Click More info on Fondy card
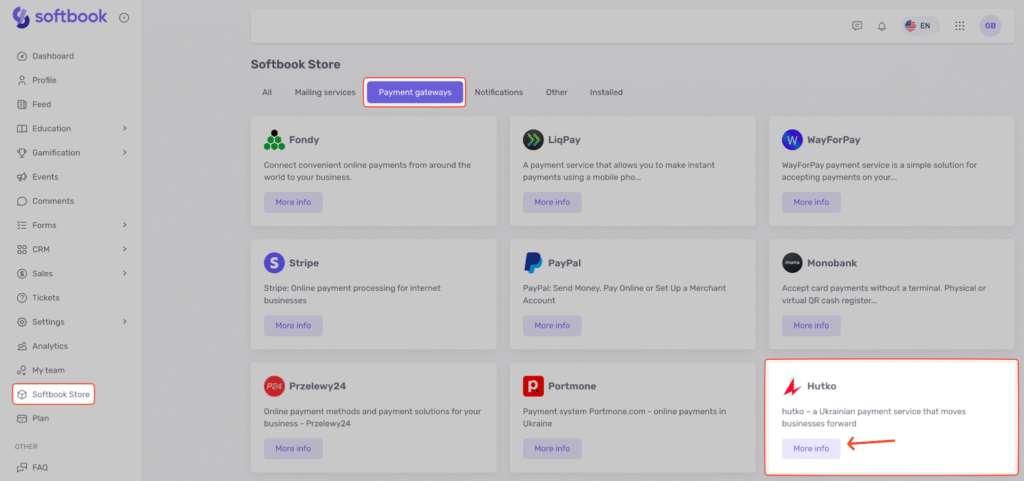The image size is (1024, 481). tap(293, 202)
